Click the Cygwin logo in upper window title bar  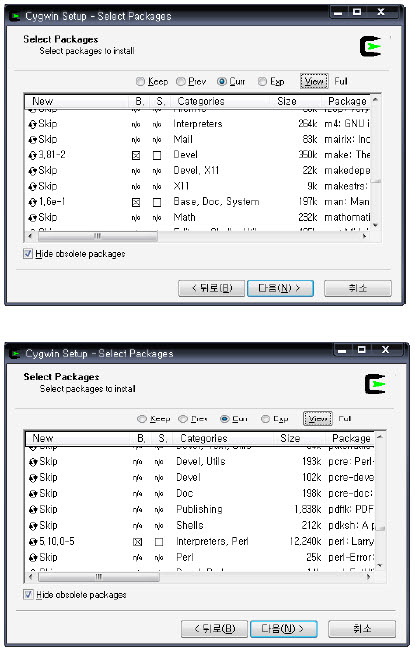pyautogui.click(x=16, y=16)
